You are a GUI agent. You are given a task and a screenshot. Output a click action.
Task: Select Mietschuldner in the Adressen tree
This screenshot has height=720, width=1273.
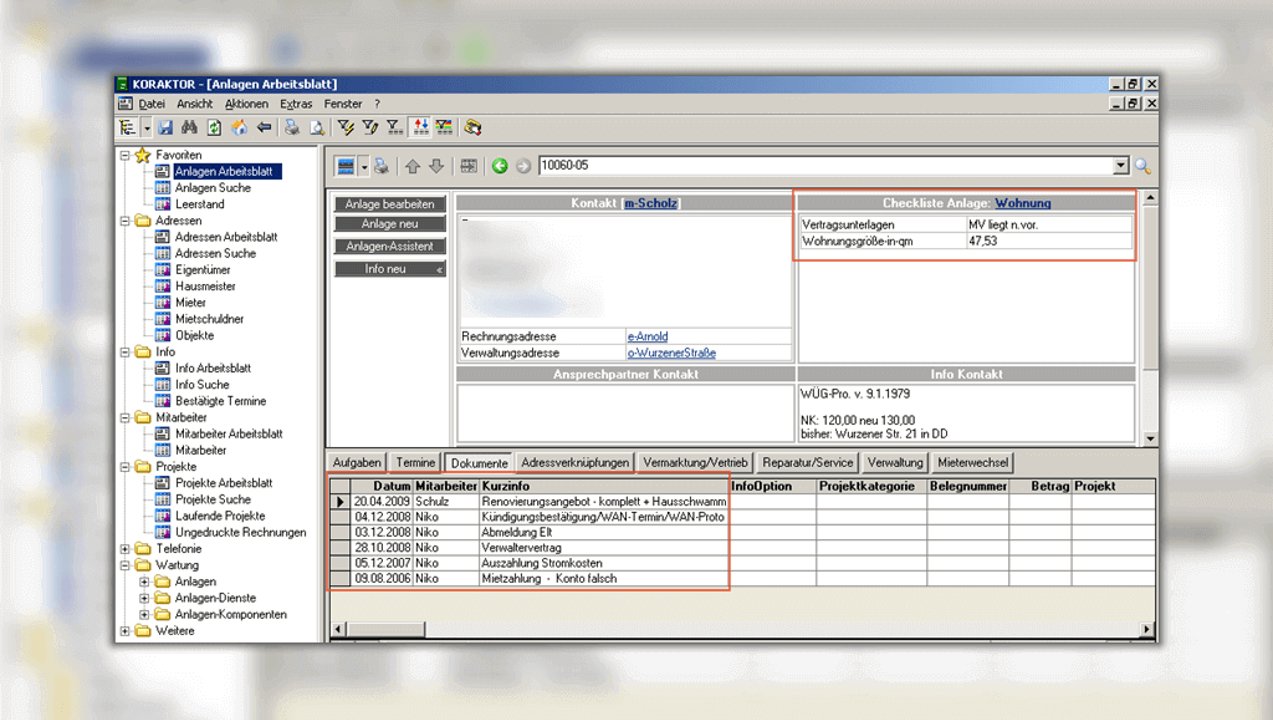coord(209,319)
